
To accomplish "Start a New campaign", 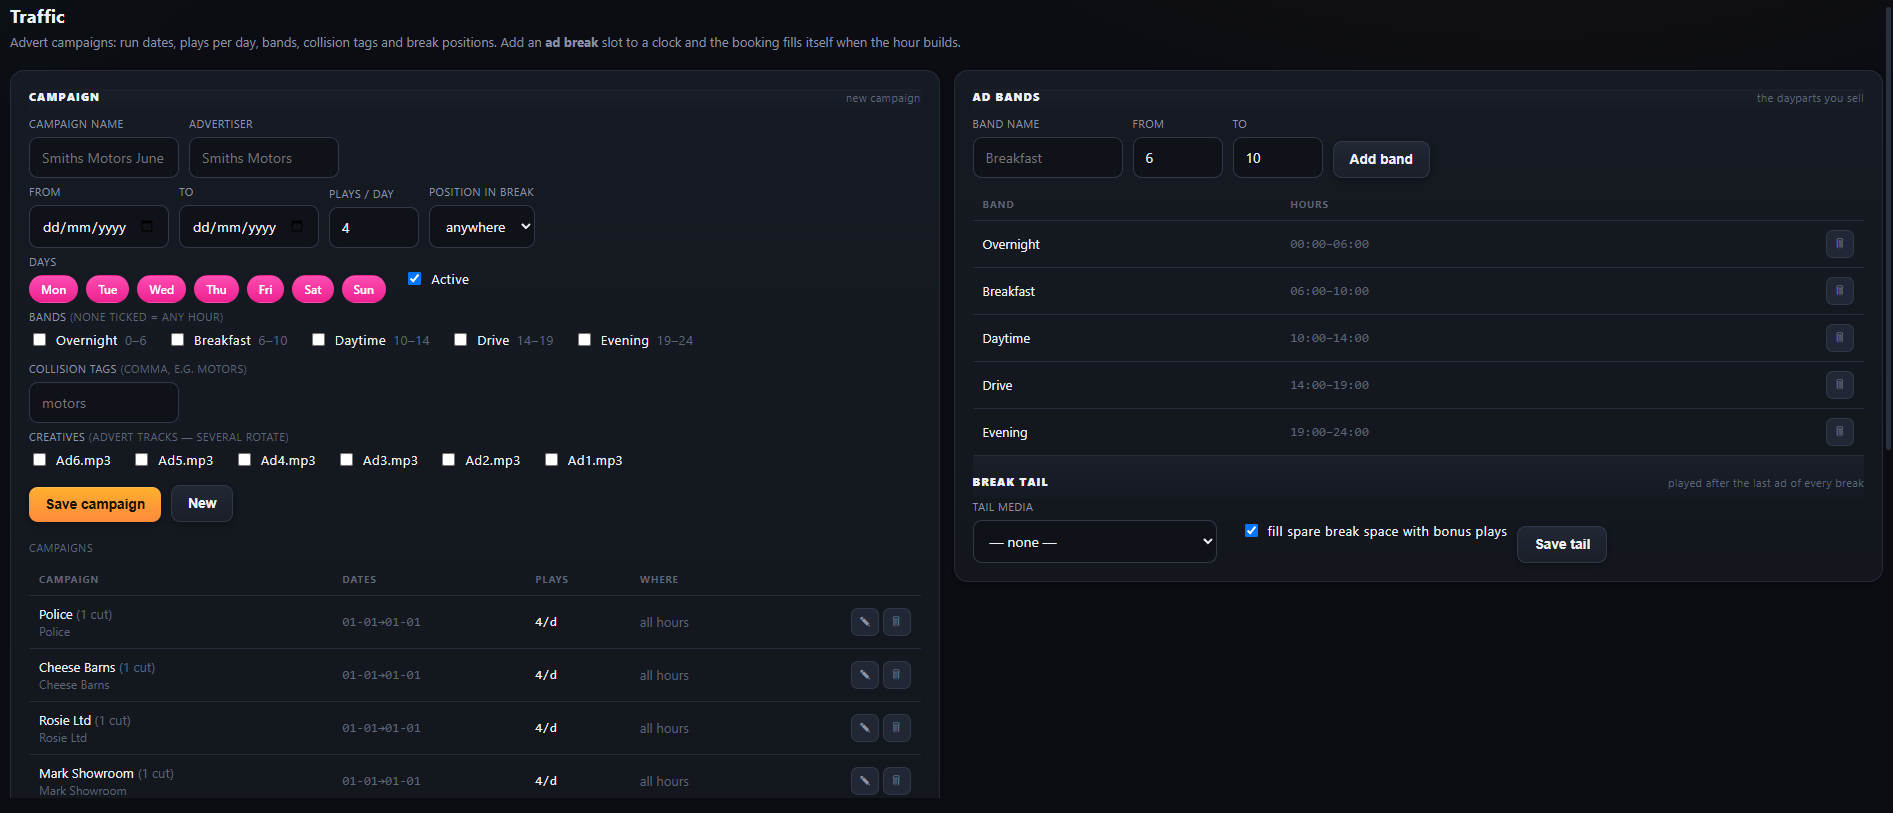I will [x=202, y=504].
